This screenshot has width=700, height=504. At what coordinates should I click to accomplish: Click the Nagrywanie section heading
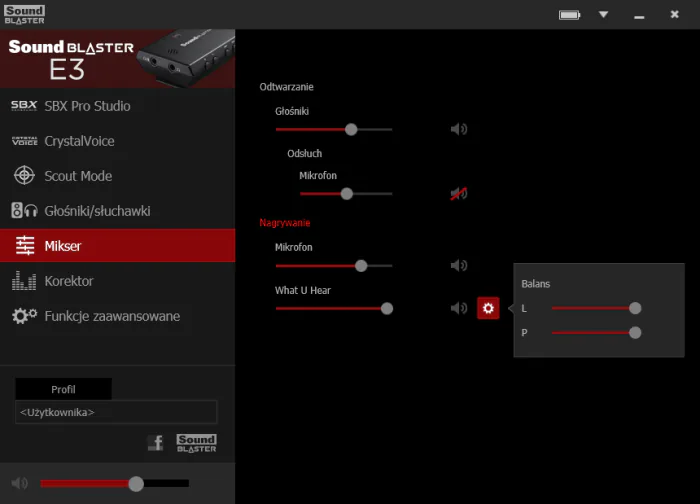pos(285,223)
